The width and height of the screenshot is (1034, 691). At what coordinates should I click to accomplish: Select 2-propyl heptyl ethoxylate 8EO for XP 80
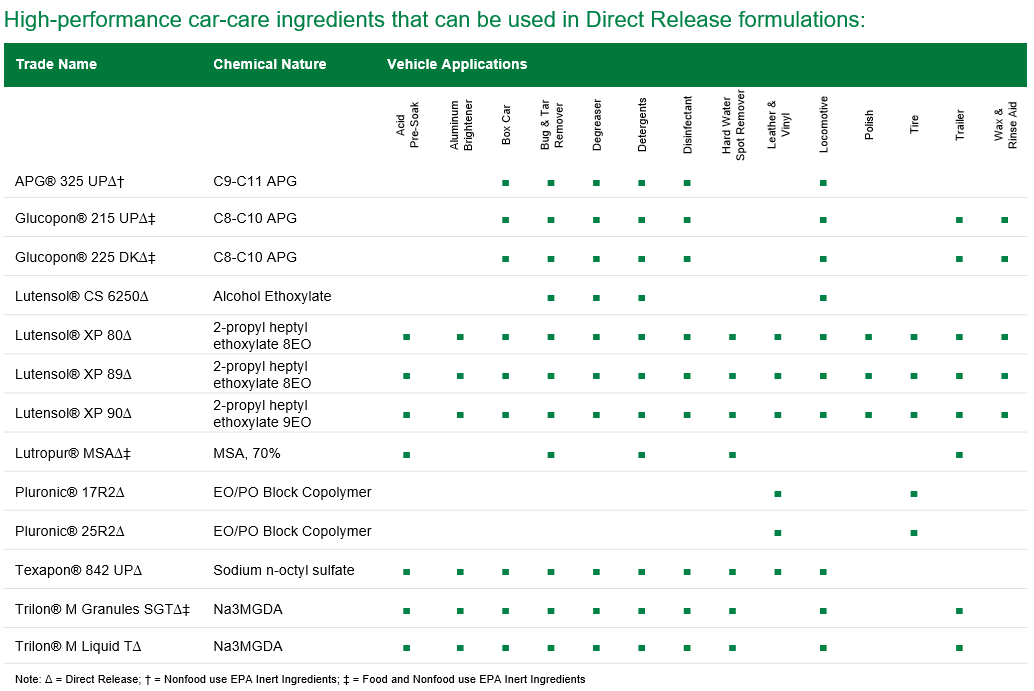coord(262,336)
